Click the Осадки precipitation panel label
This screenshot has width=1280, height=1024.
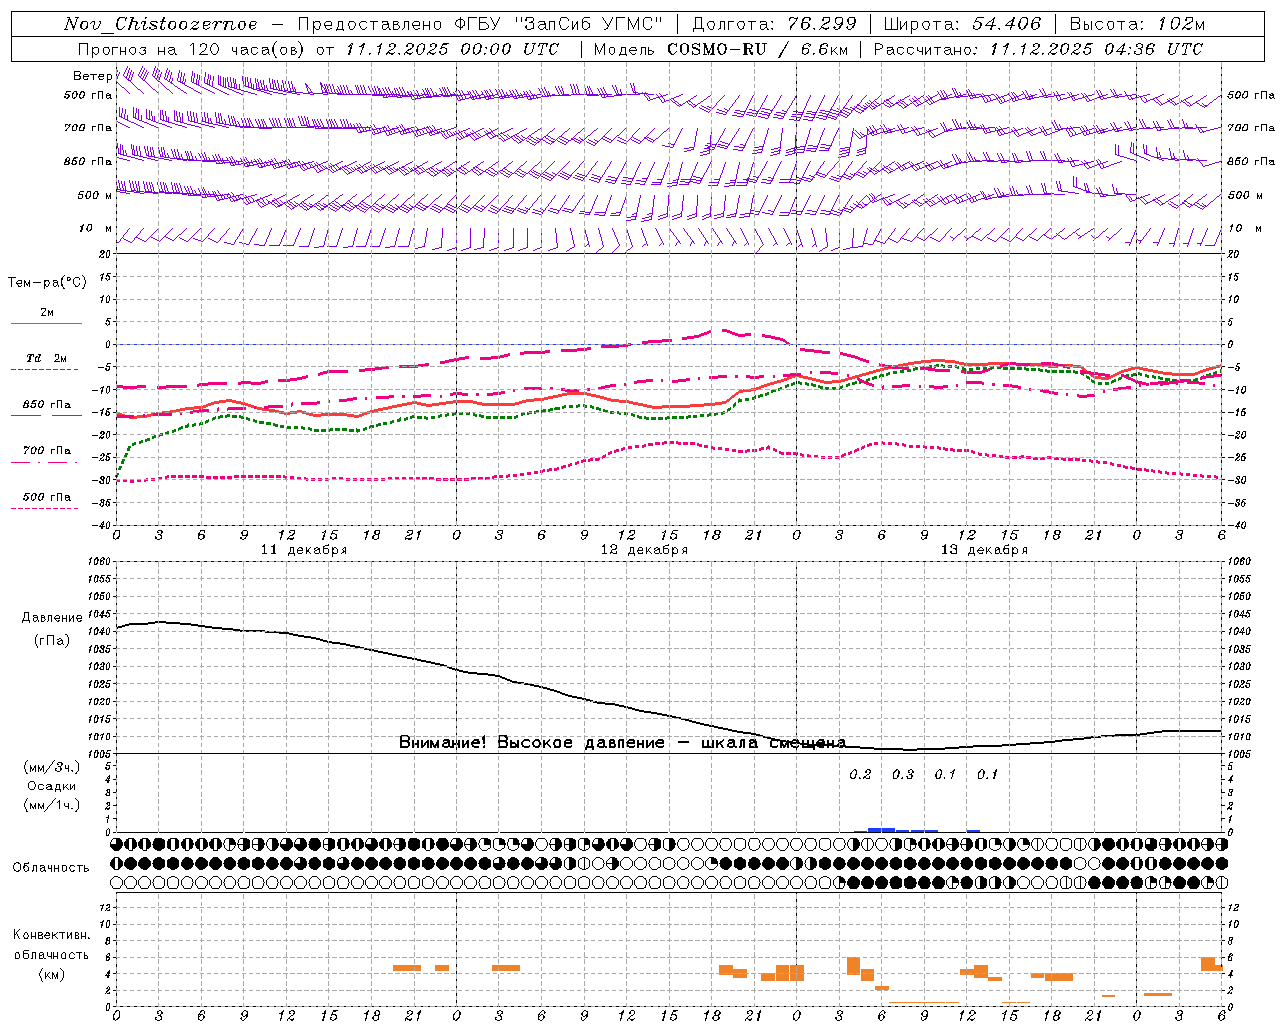point(52,786)
